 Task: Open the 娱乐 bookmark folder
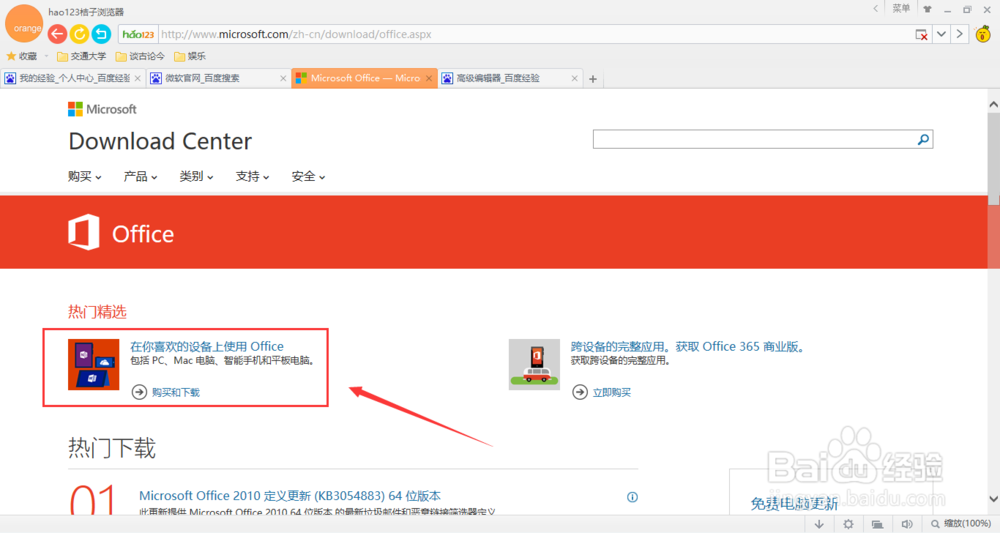[190, 56]
